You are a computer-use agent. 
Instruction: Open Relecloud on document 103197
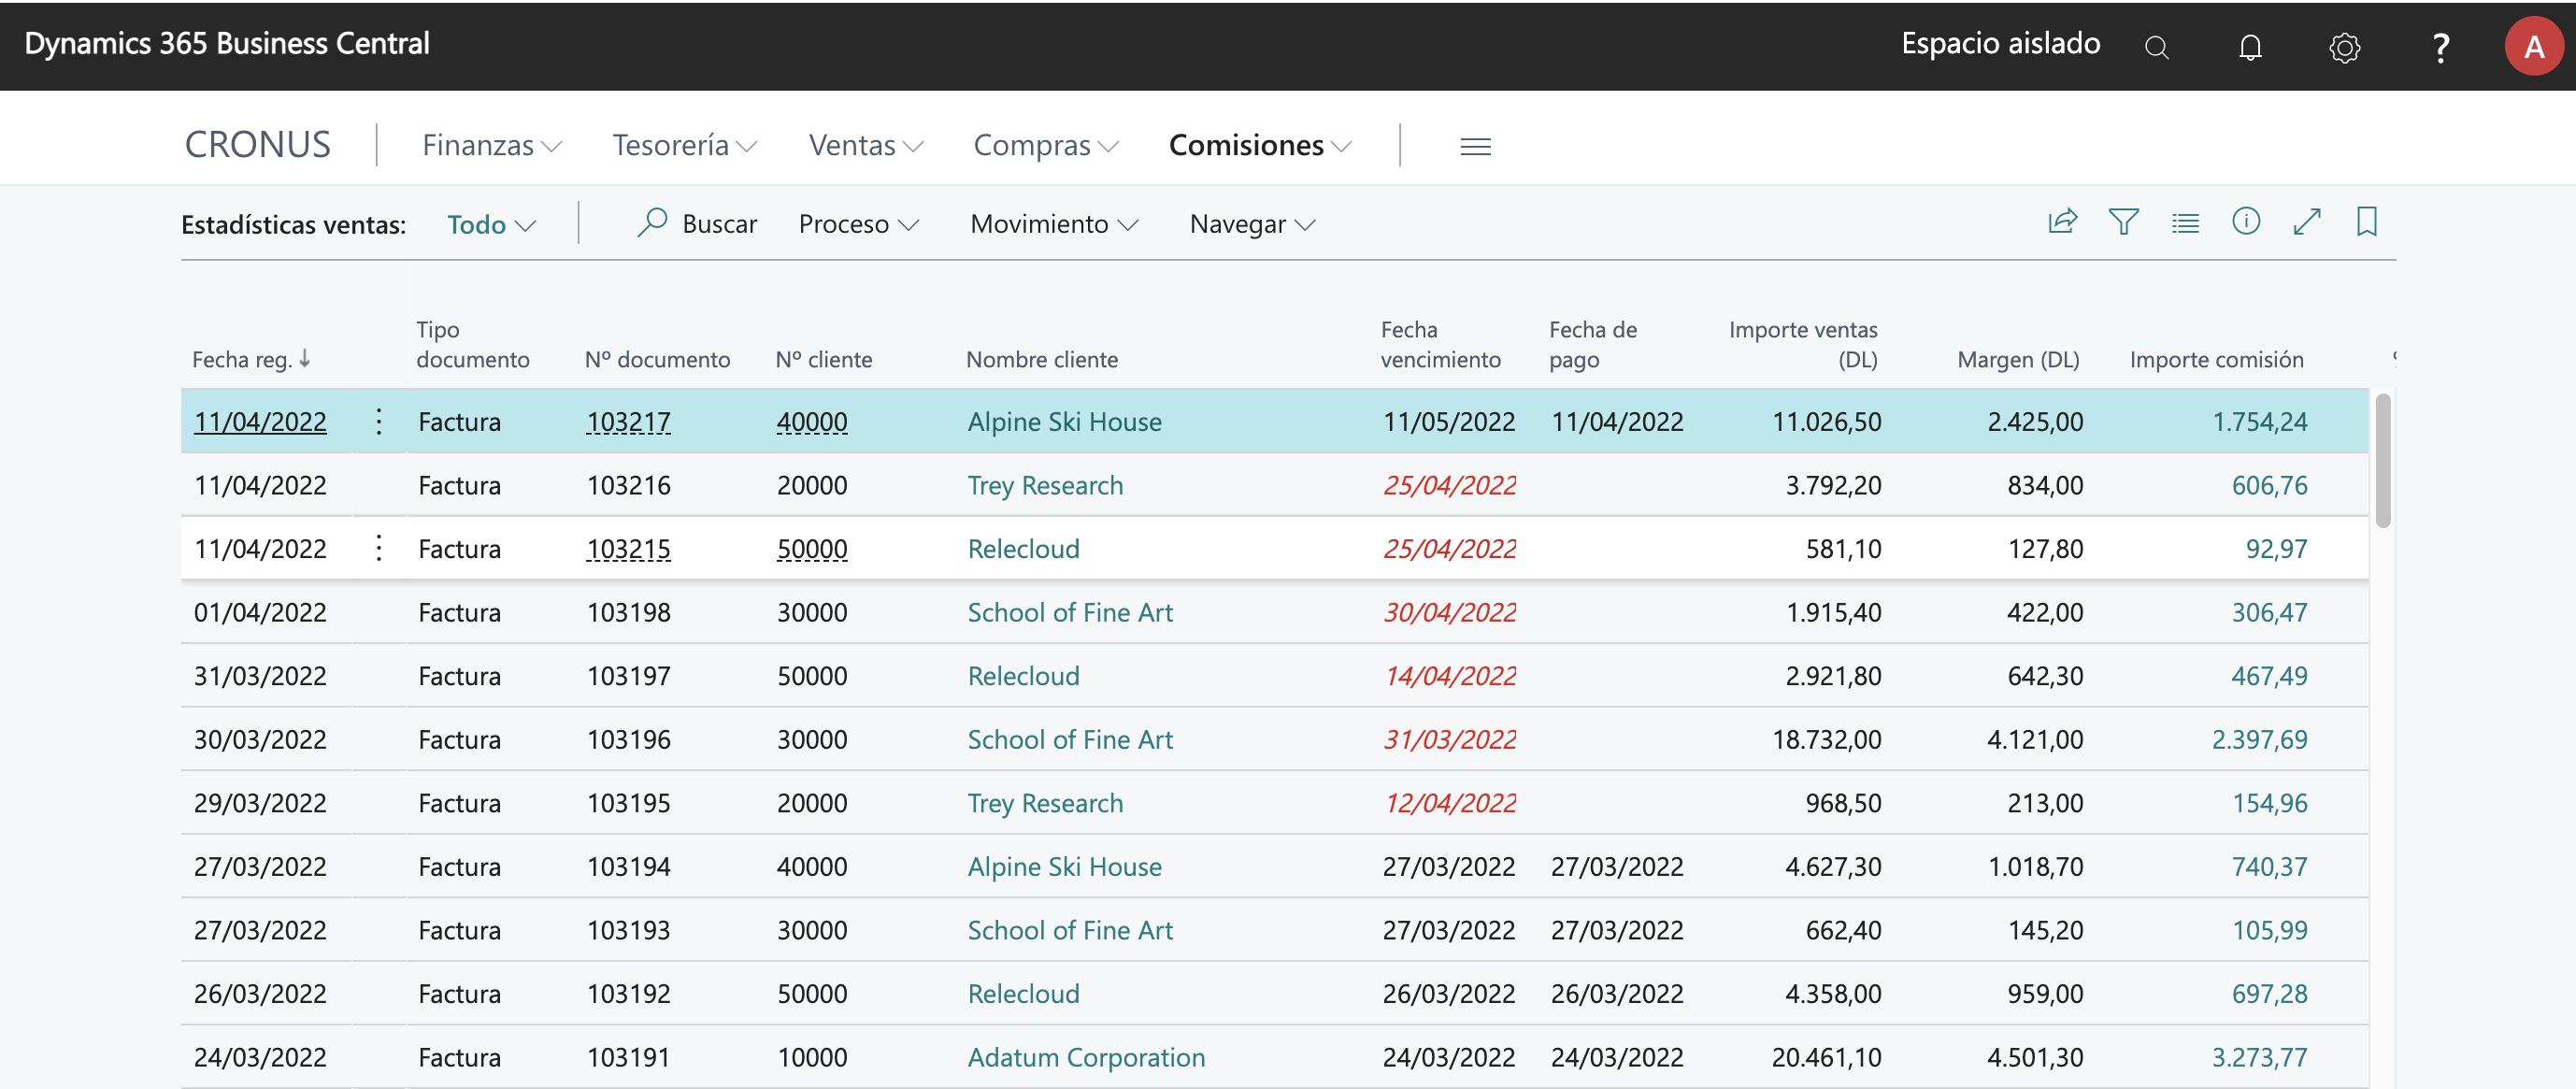(1023, 675)
